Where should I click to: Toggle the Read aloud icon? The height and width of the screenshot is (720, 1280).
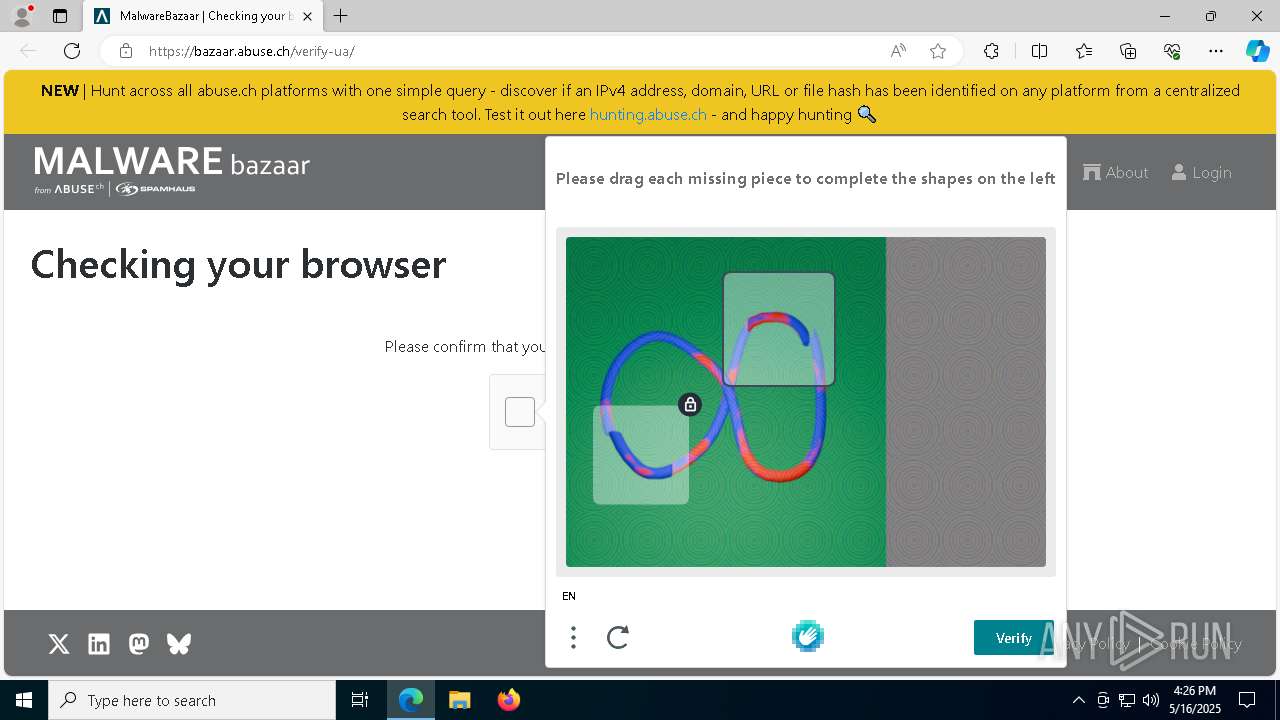pos(898,51)
